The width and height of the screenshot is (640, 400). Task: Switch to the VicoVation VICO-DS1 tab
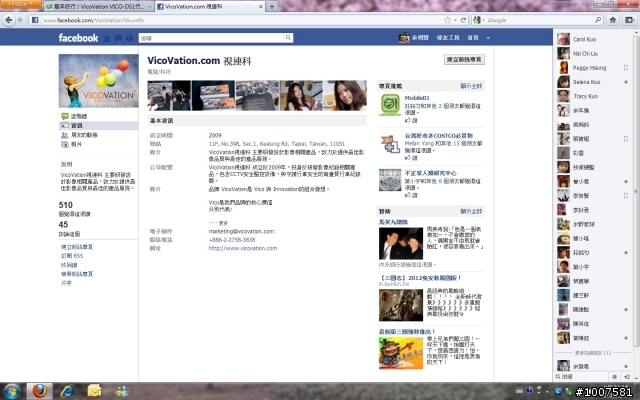coord(98,7)
